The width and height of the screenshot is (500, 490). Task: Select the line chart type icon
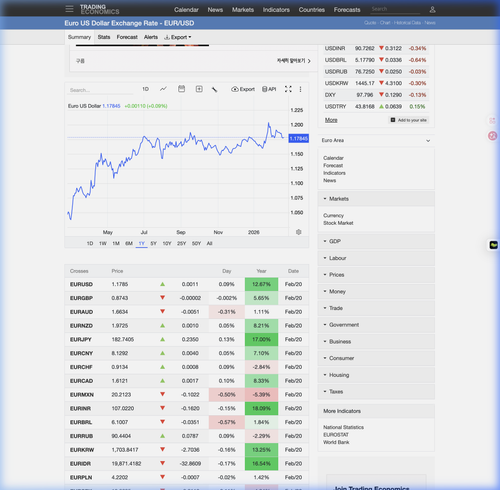(163, 89)
